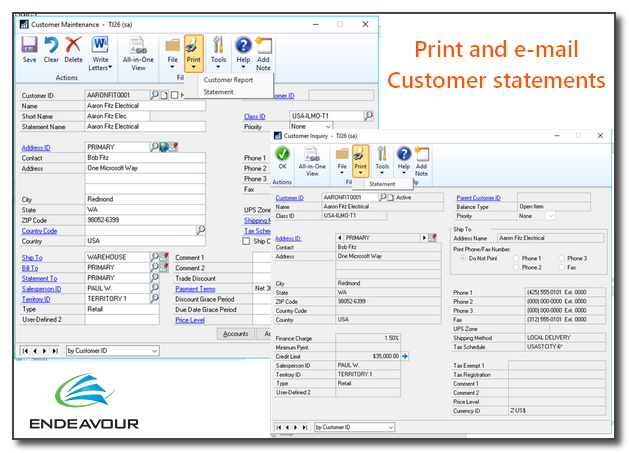Click Help icon in Customer Inquiry

(404, 154)
